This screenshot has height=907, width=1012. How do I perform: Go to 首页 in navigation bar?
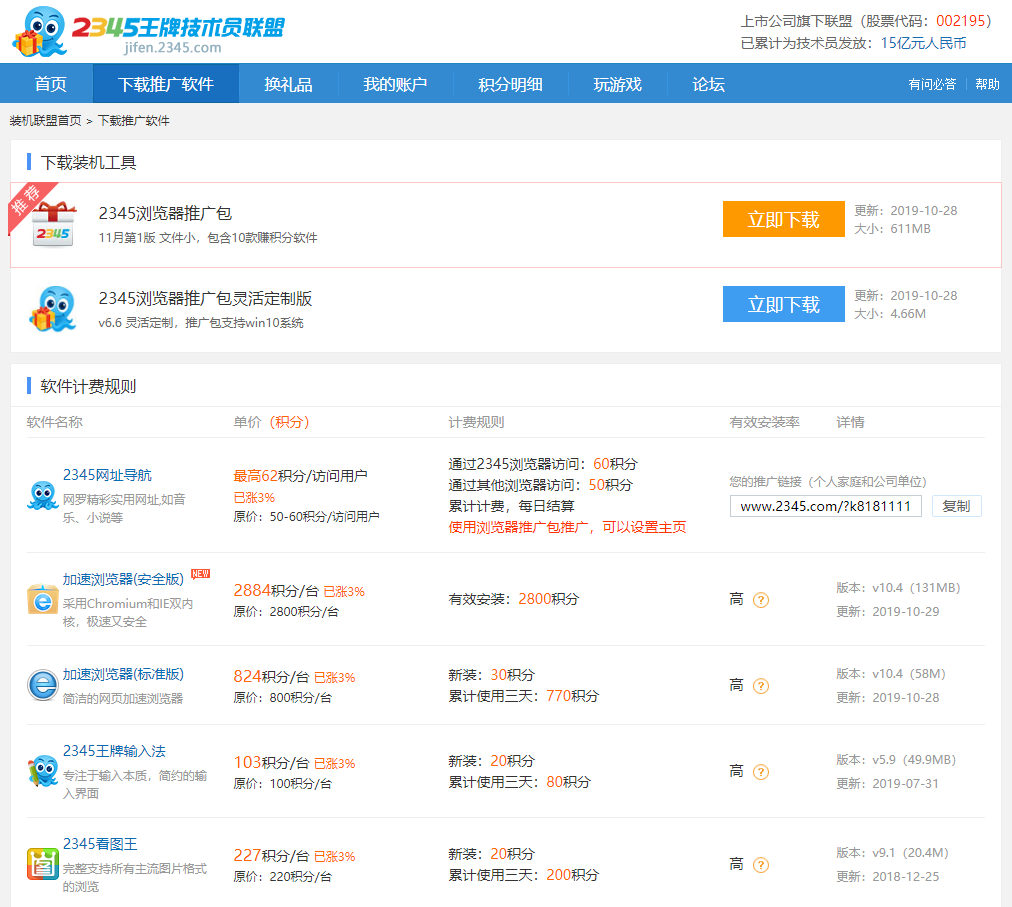pos(50,84)
